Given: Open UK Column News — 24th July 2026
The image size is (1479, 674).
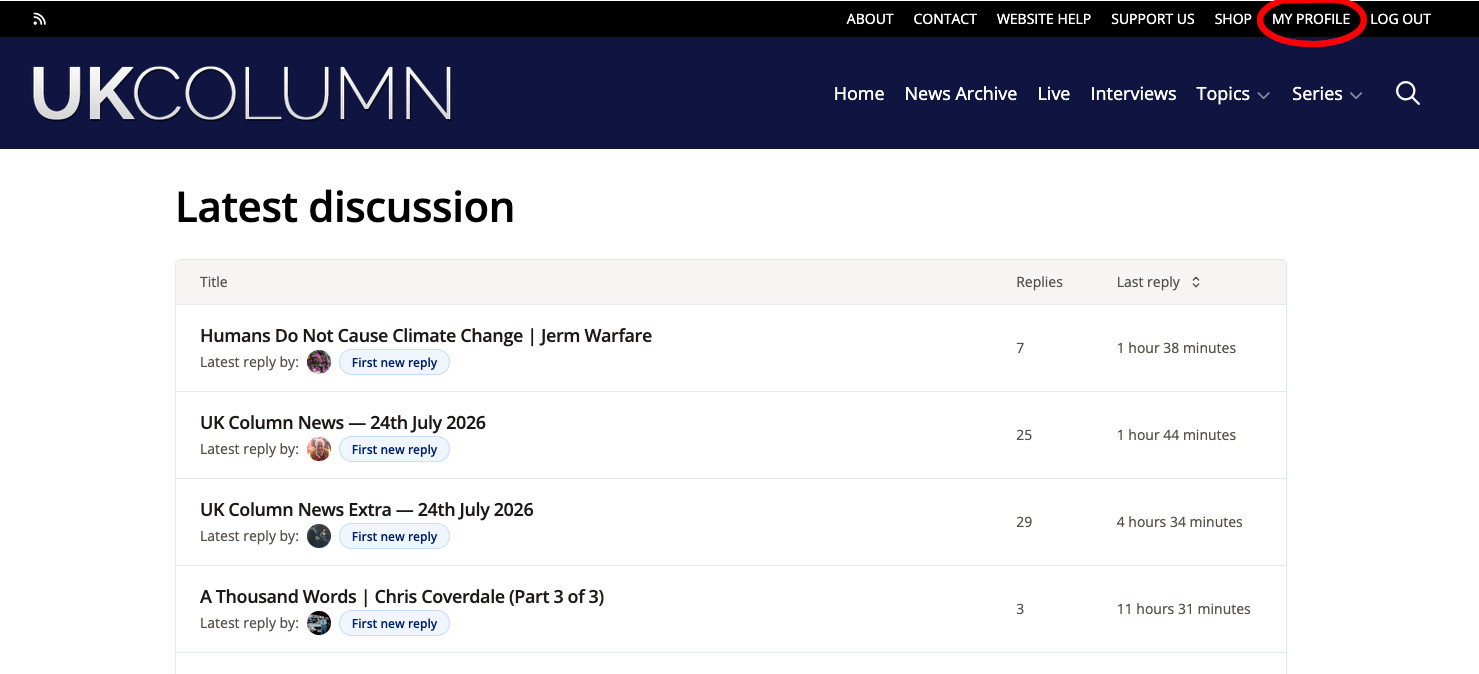Looking at the screenshot, I should (343, 423).
